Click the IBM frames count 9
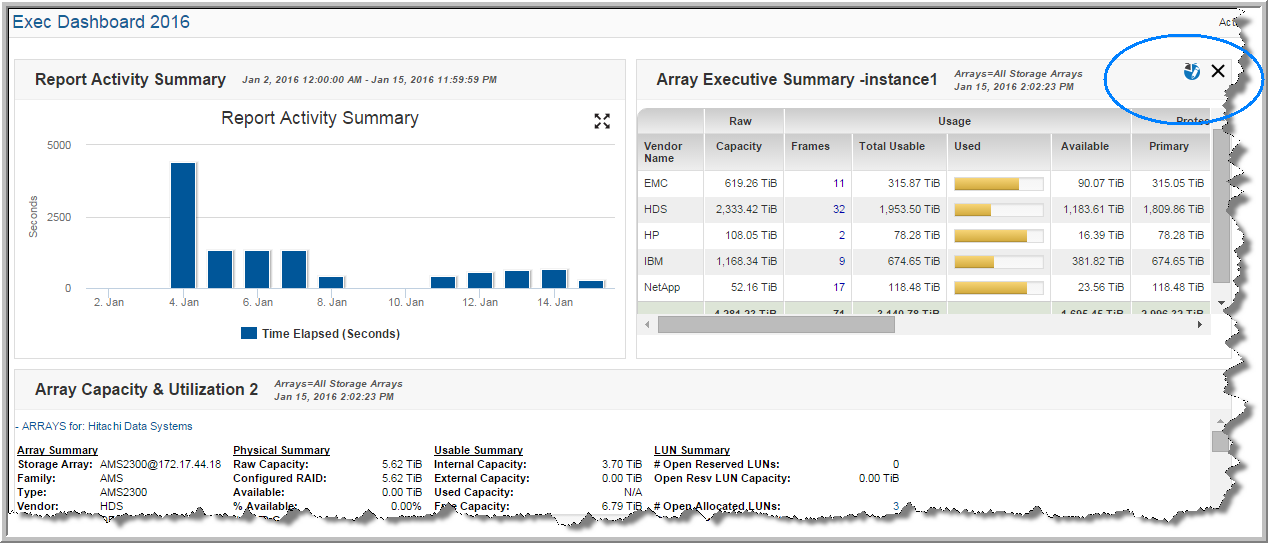This screenshot has height=543, width=1268. coord(841,262)
